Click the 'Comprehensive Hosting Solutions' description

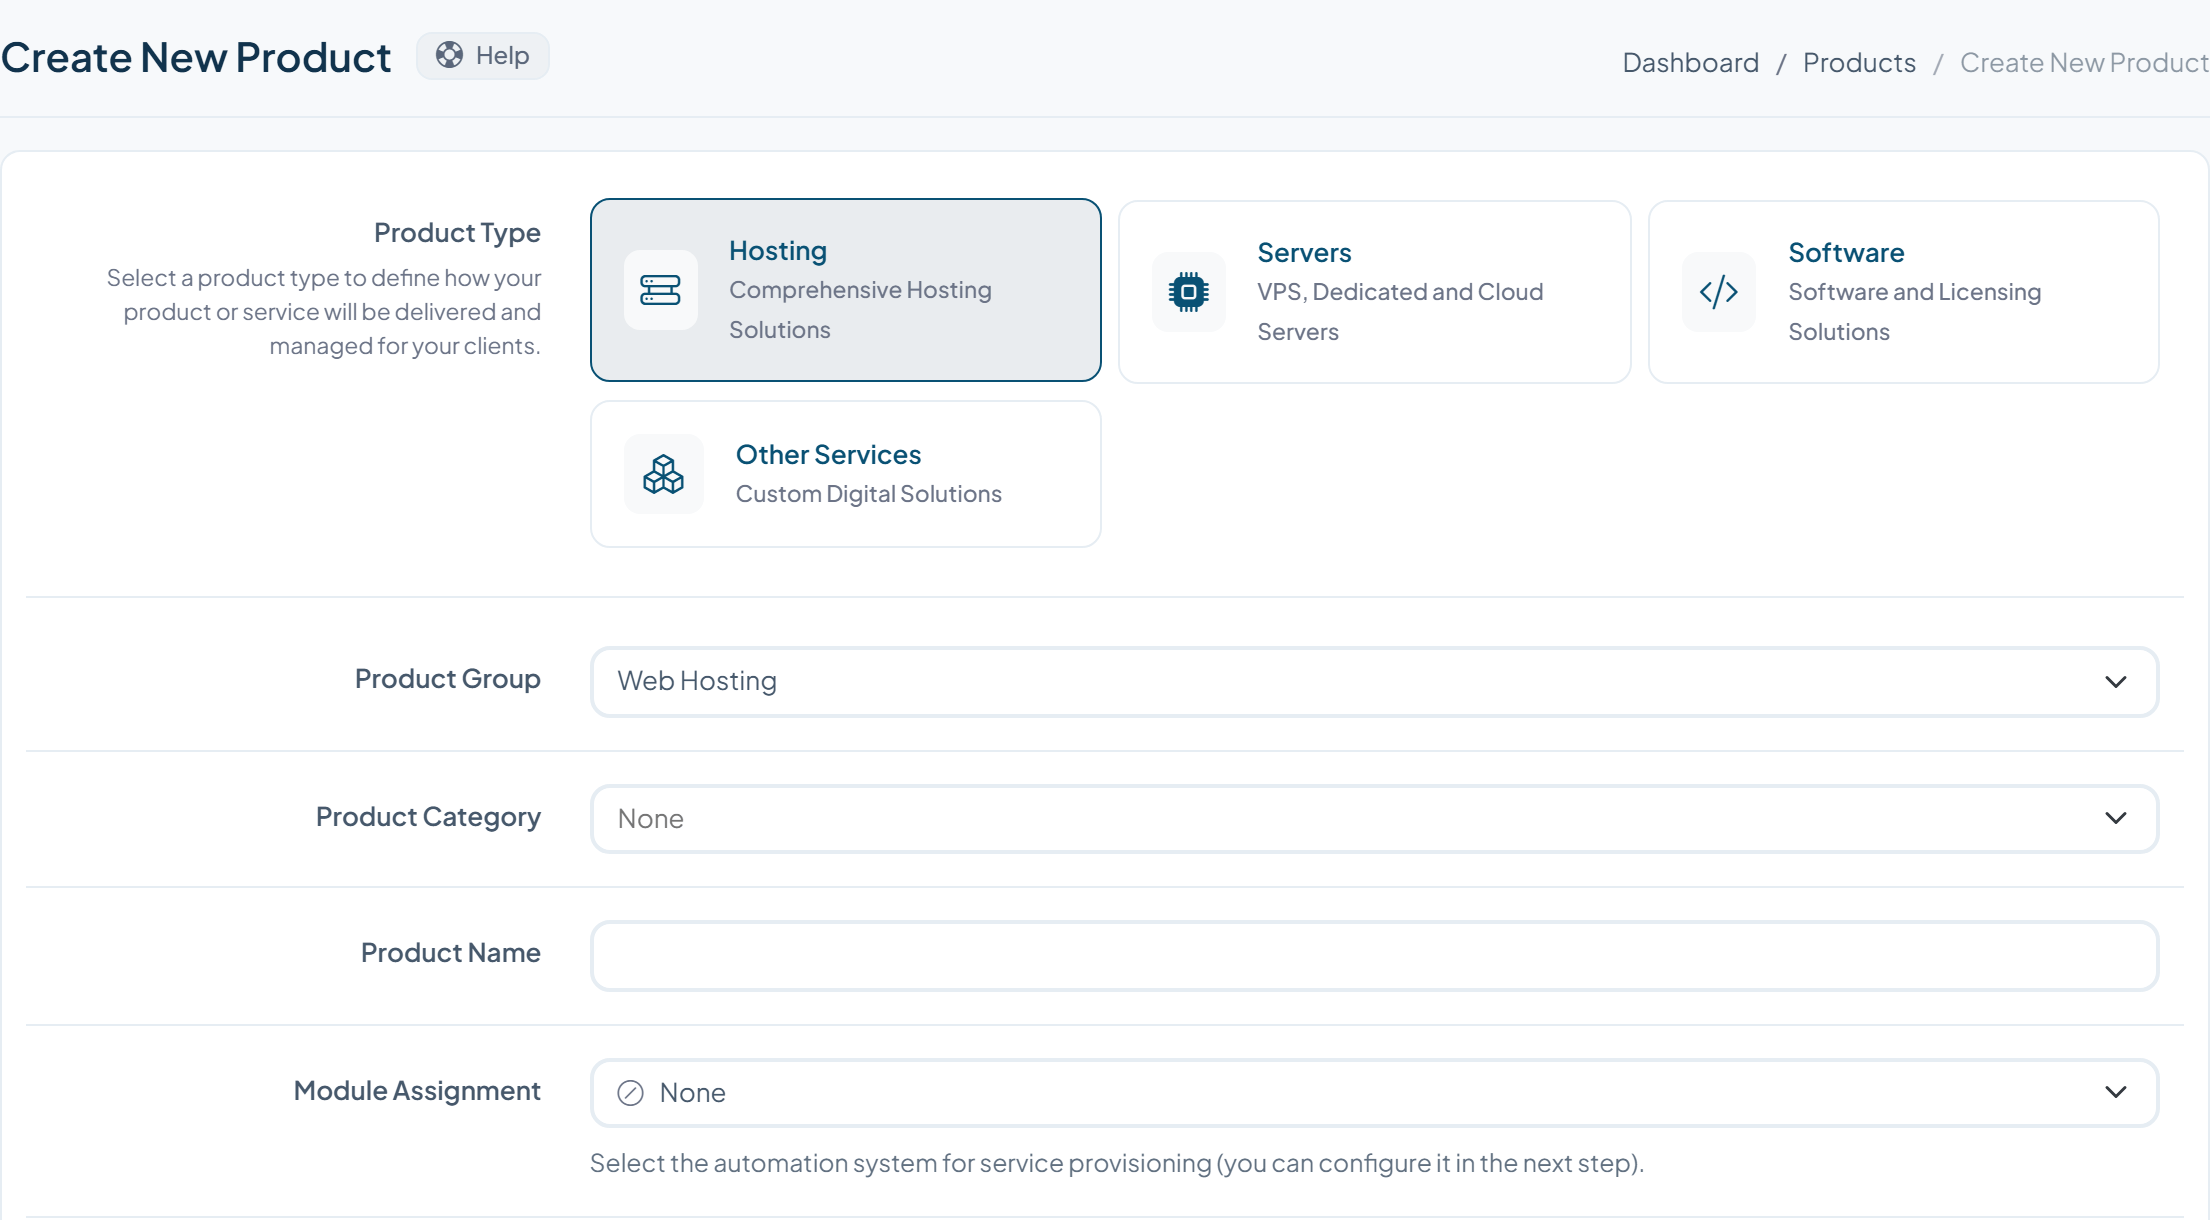tap(860, 310)
